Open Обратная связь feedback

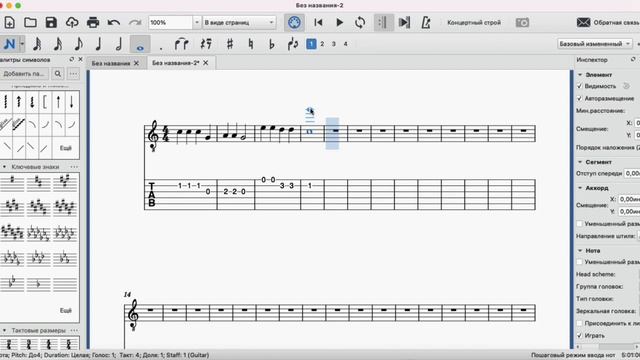click(x=607, y=22)
